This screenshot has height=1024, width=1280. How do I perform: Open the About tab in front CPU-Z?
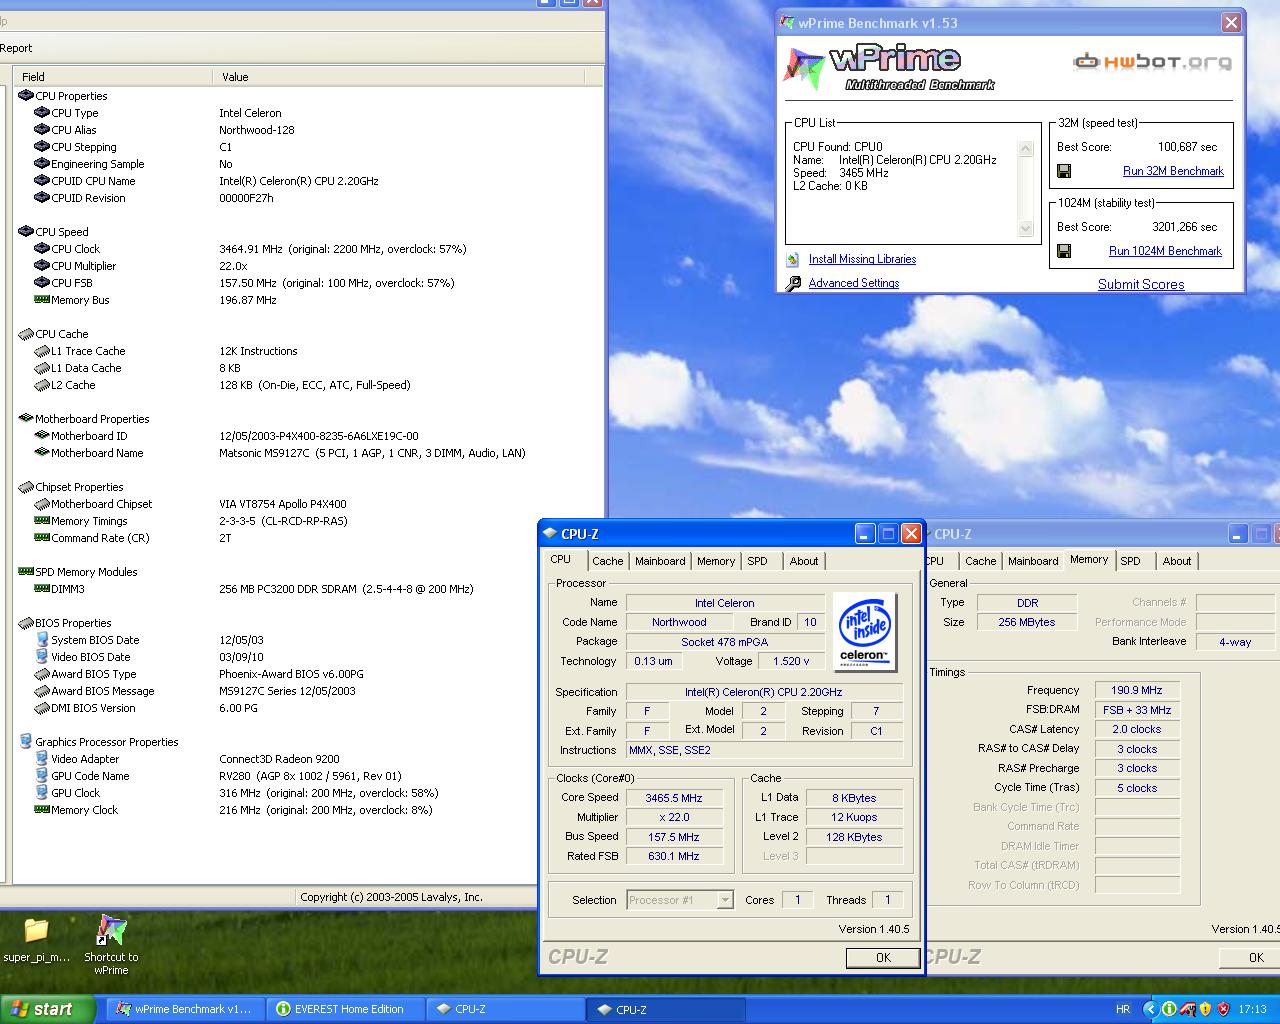(x=804, y=561)
